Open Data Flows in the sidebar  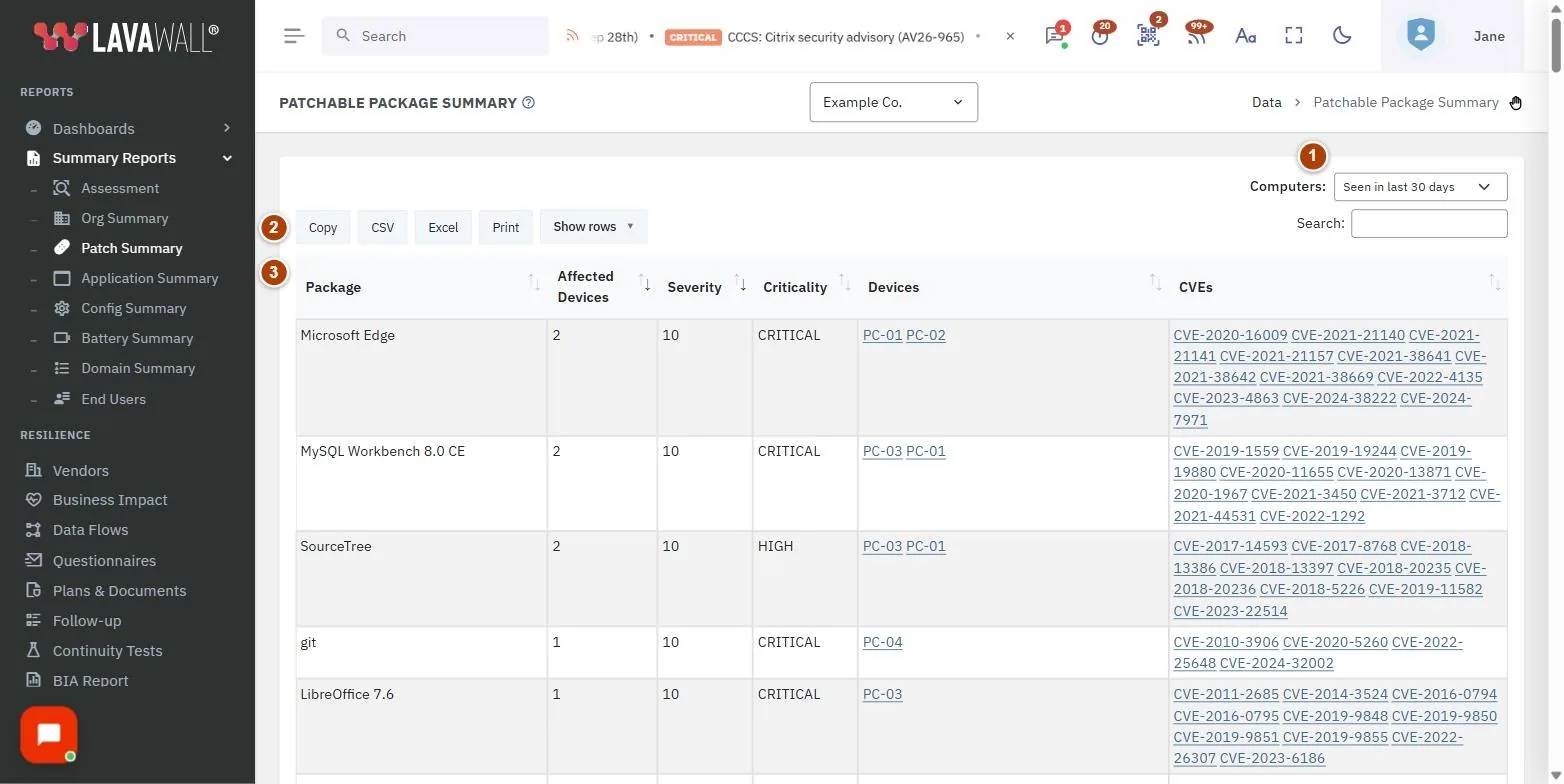click(90, 530)
